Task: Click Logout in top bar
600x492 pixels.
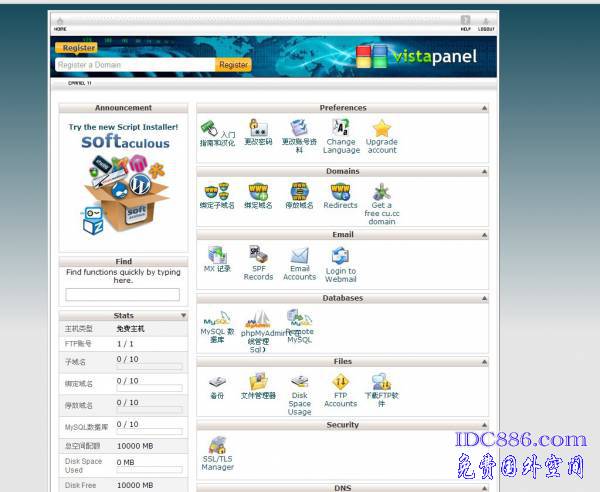Action: point(486,24)
